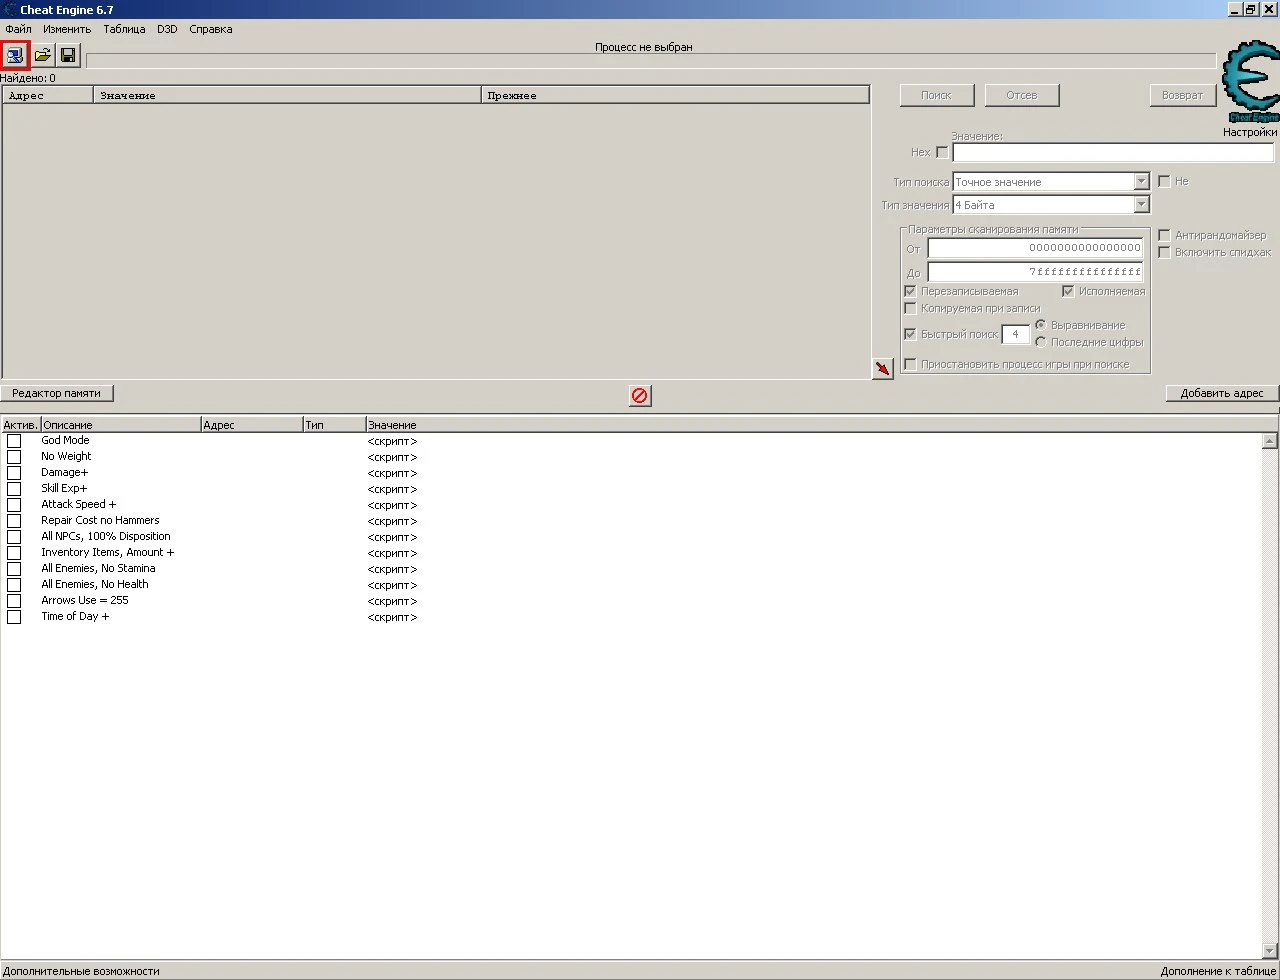The height and width of the screenshot is (980, 1280).
Task: Click 'Дополнение к таблице' in status bar
Action: click(1218, 971)
